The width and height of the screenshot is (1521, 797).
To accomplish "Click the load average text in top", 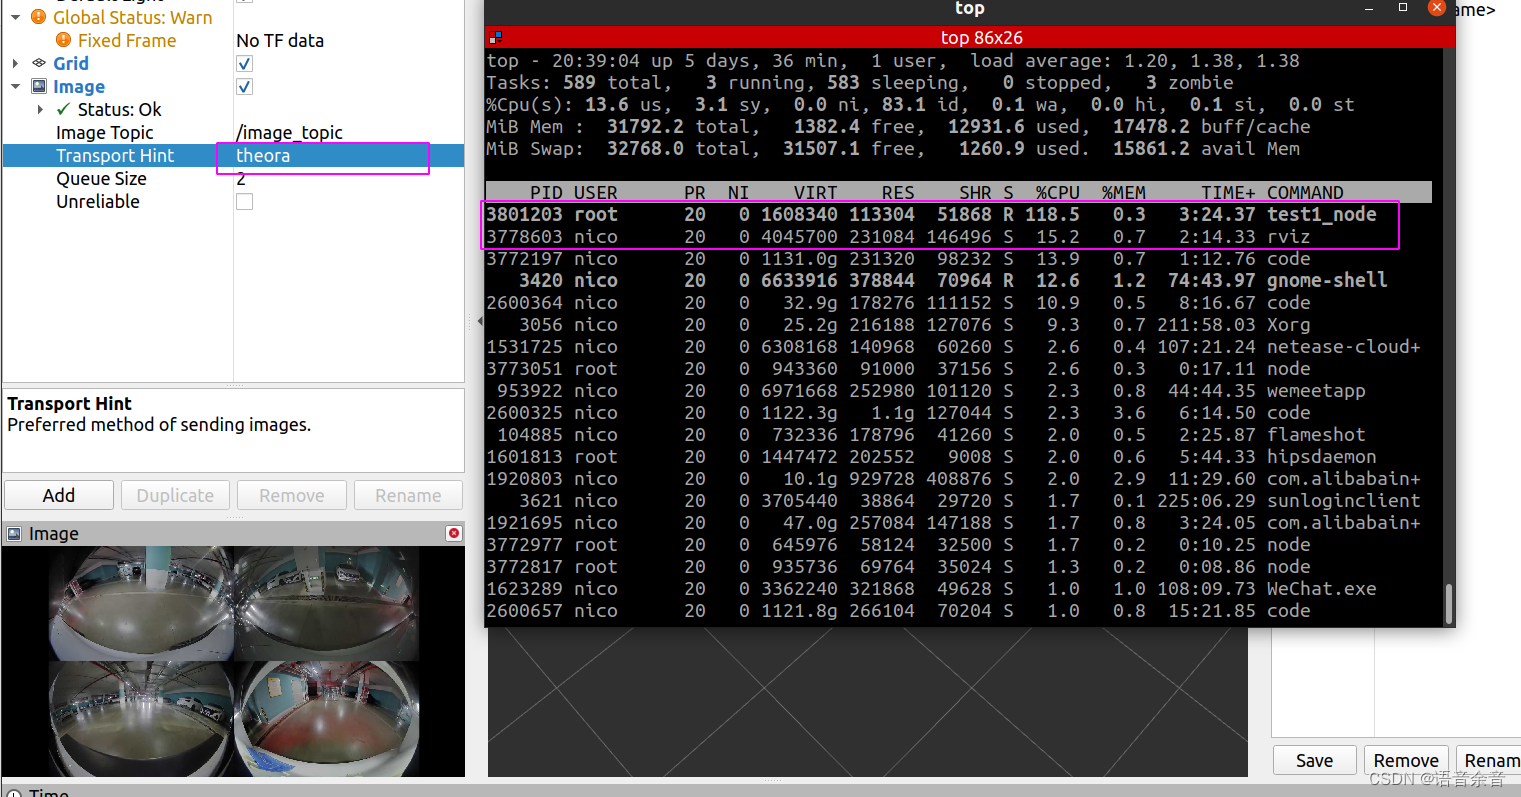I will 1135,60.
